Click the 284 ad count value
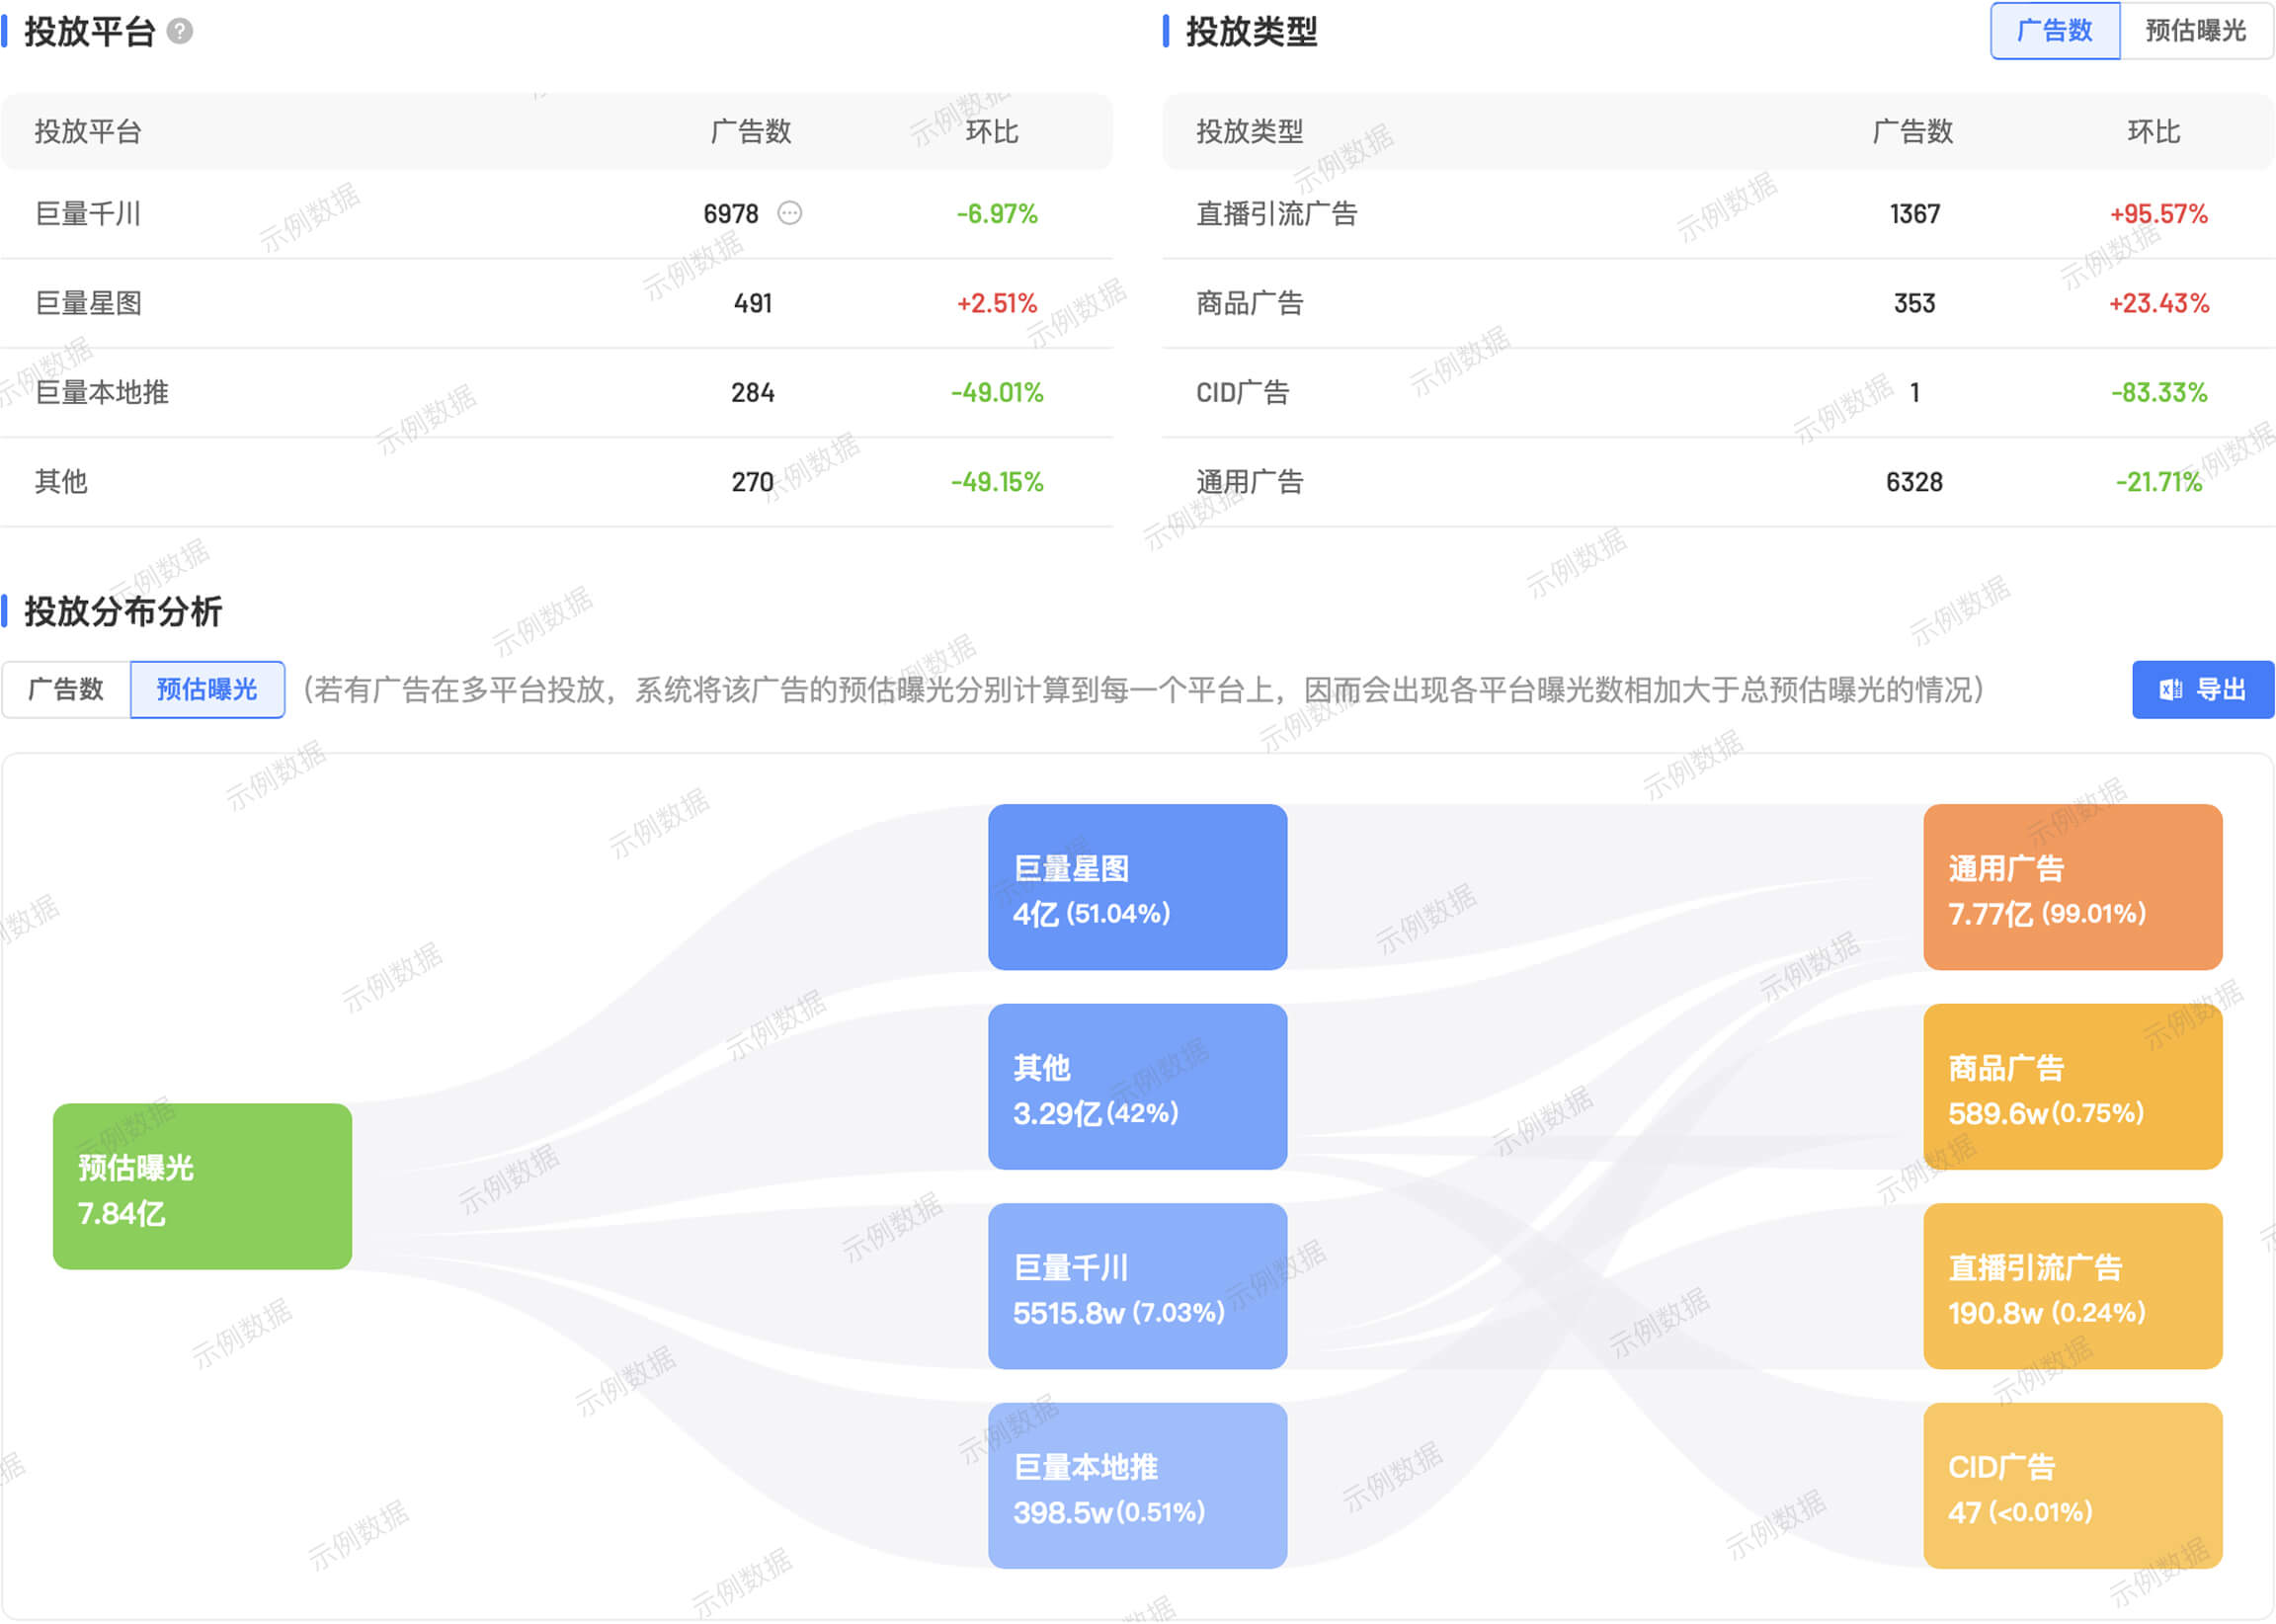 753,392
